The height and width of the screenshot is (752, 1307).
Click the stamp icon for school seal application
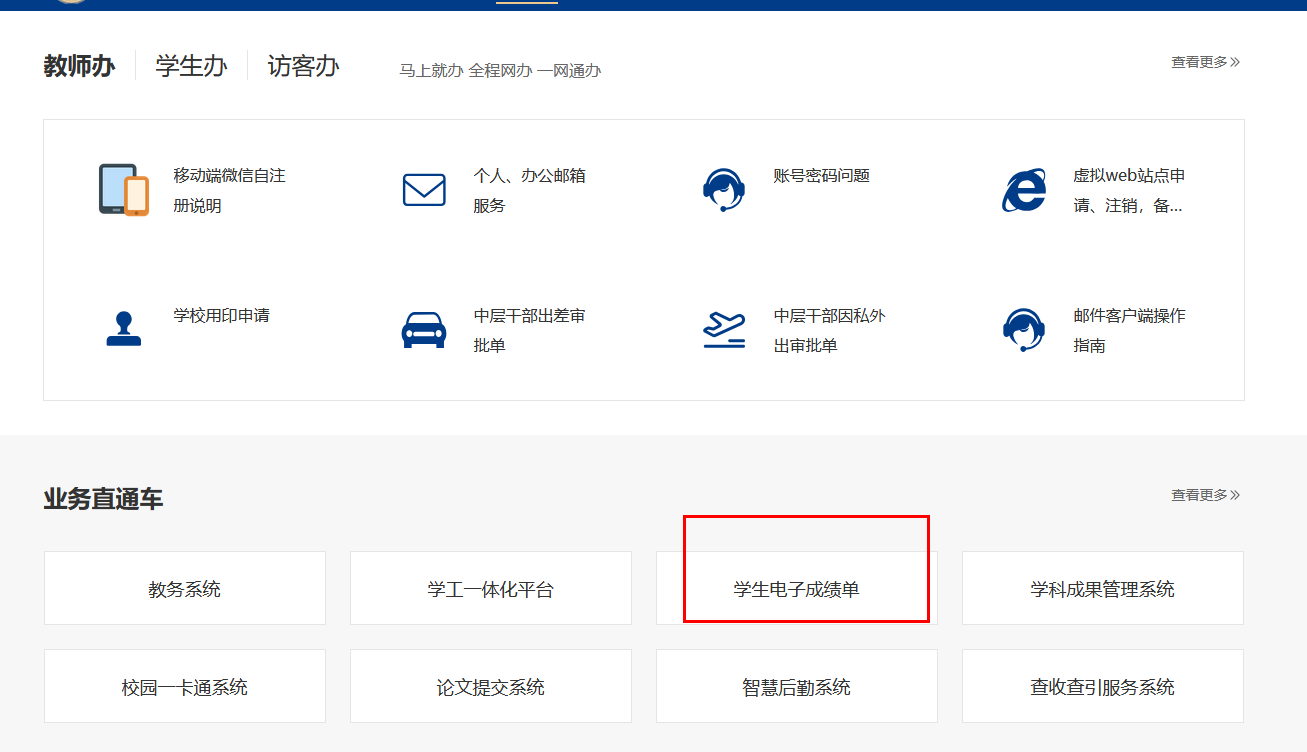123,330
